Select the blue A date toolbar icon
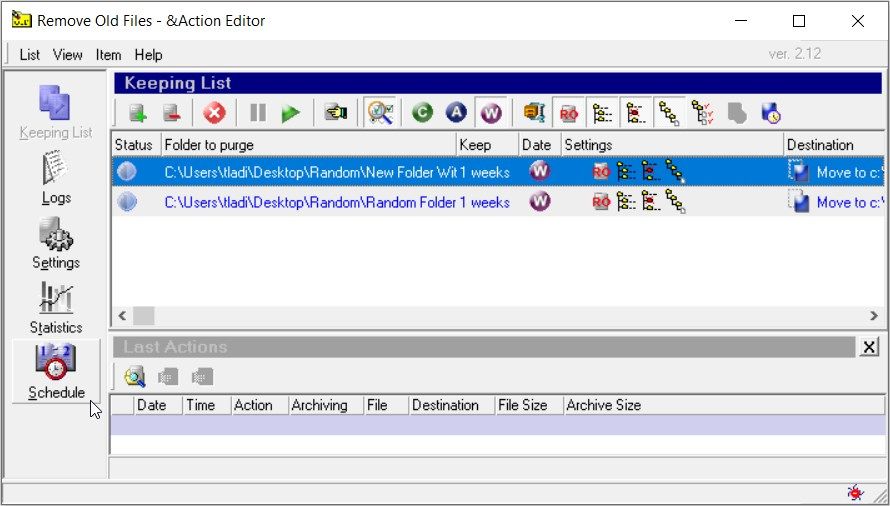The height and width of the screenshot is (506, 890). pos(456,112)
